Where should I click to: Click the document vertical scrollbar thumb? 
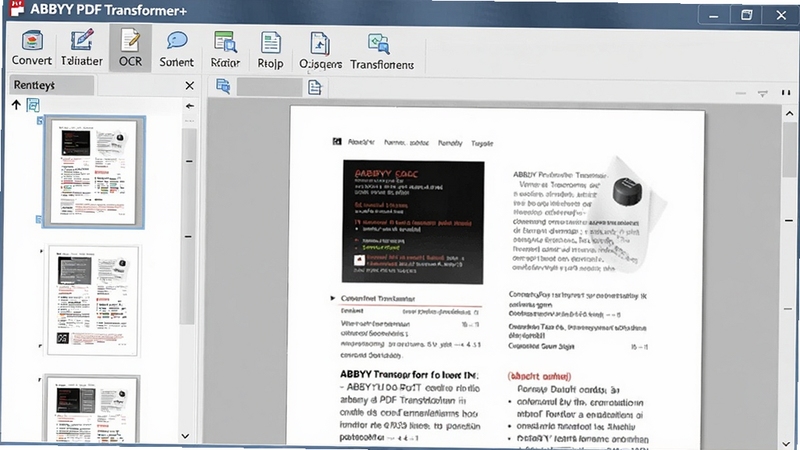click(x=790, y=151)
